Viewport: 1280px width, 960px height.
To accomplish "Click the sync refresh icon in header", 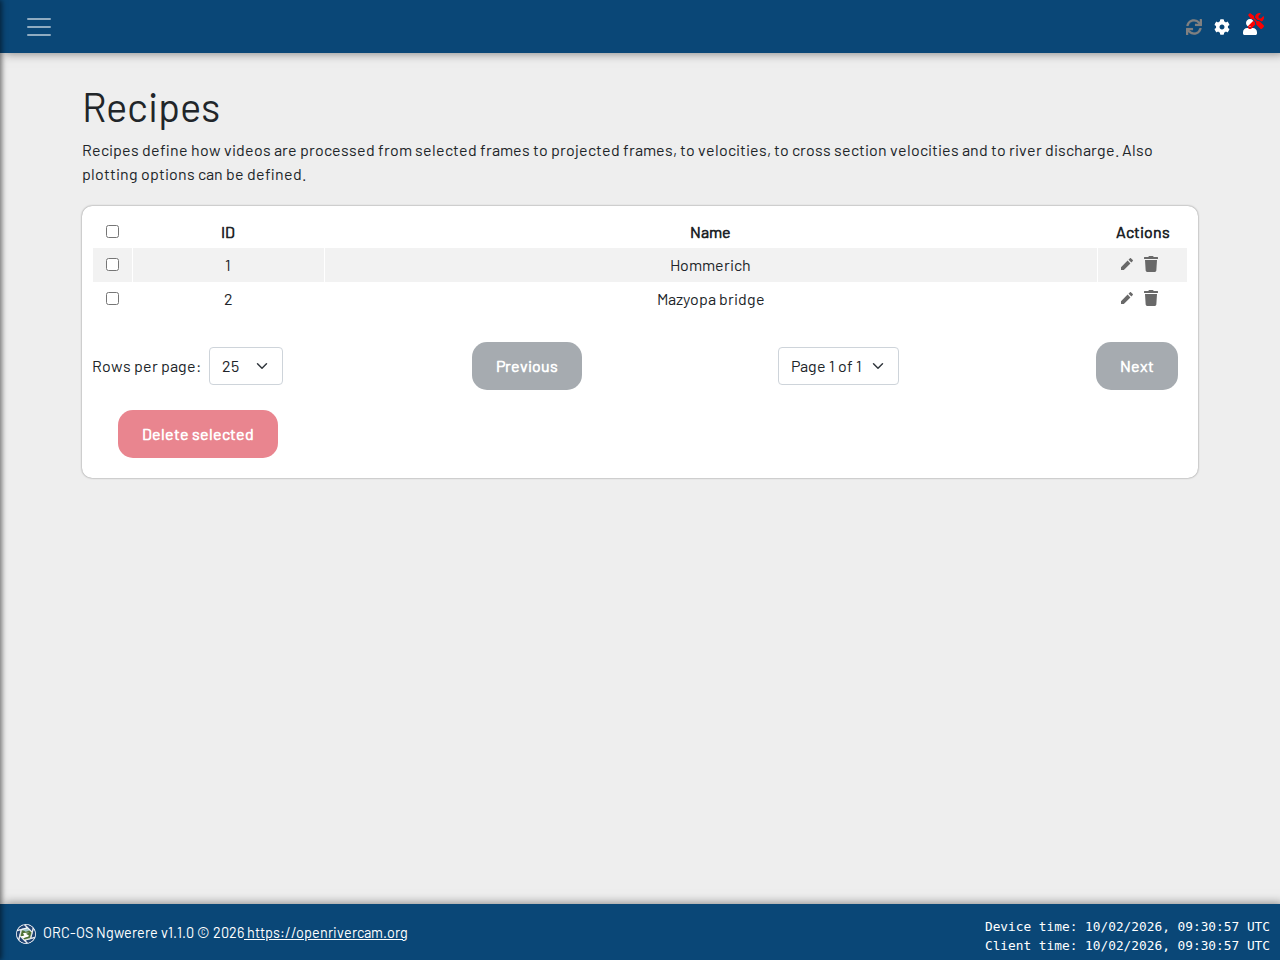I will point(1194,27).
